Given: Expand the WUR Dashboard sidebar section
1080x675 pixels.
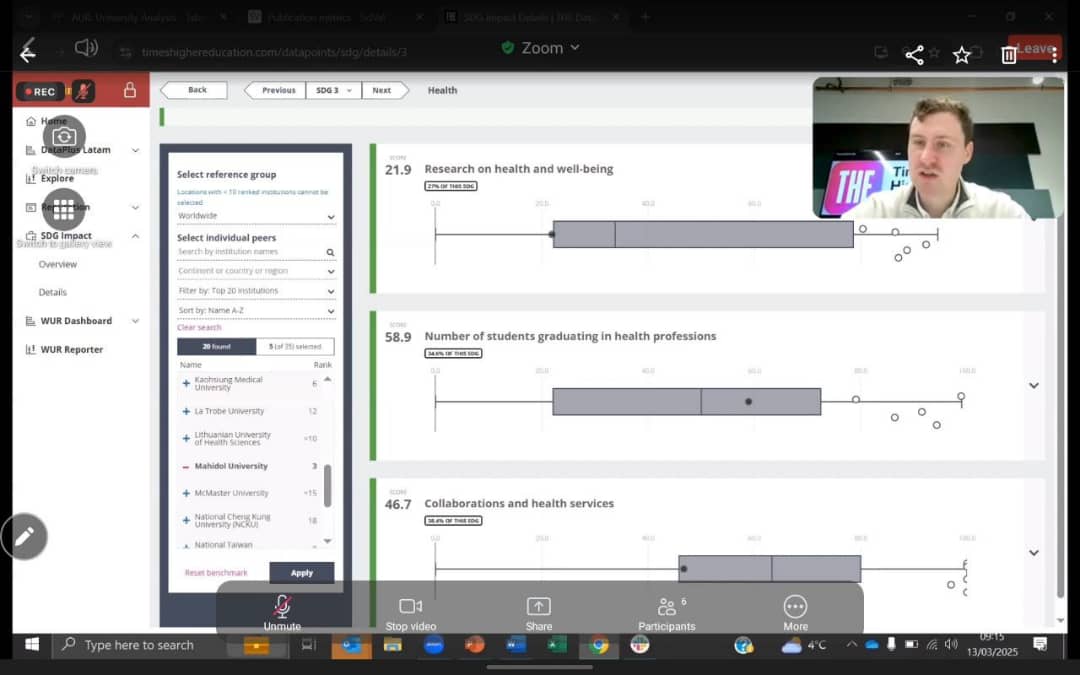Looking at the screenshot, I should tap(136, 321).
